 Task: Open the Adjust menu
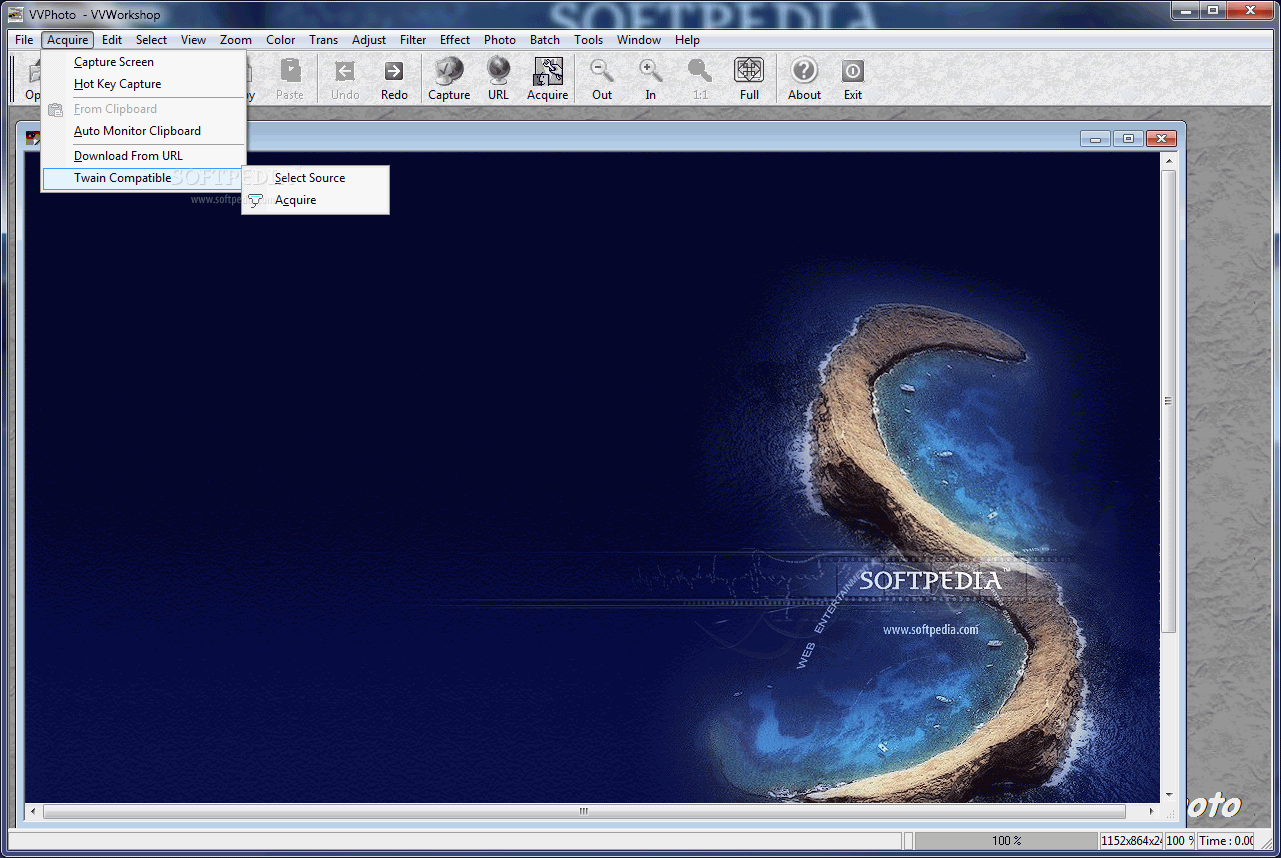tap(369, 40)
